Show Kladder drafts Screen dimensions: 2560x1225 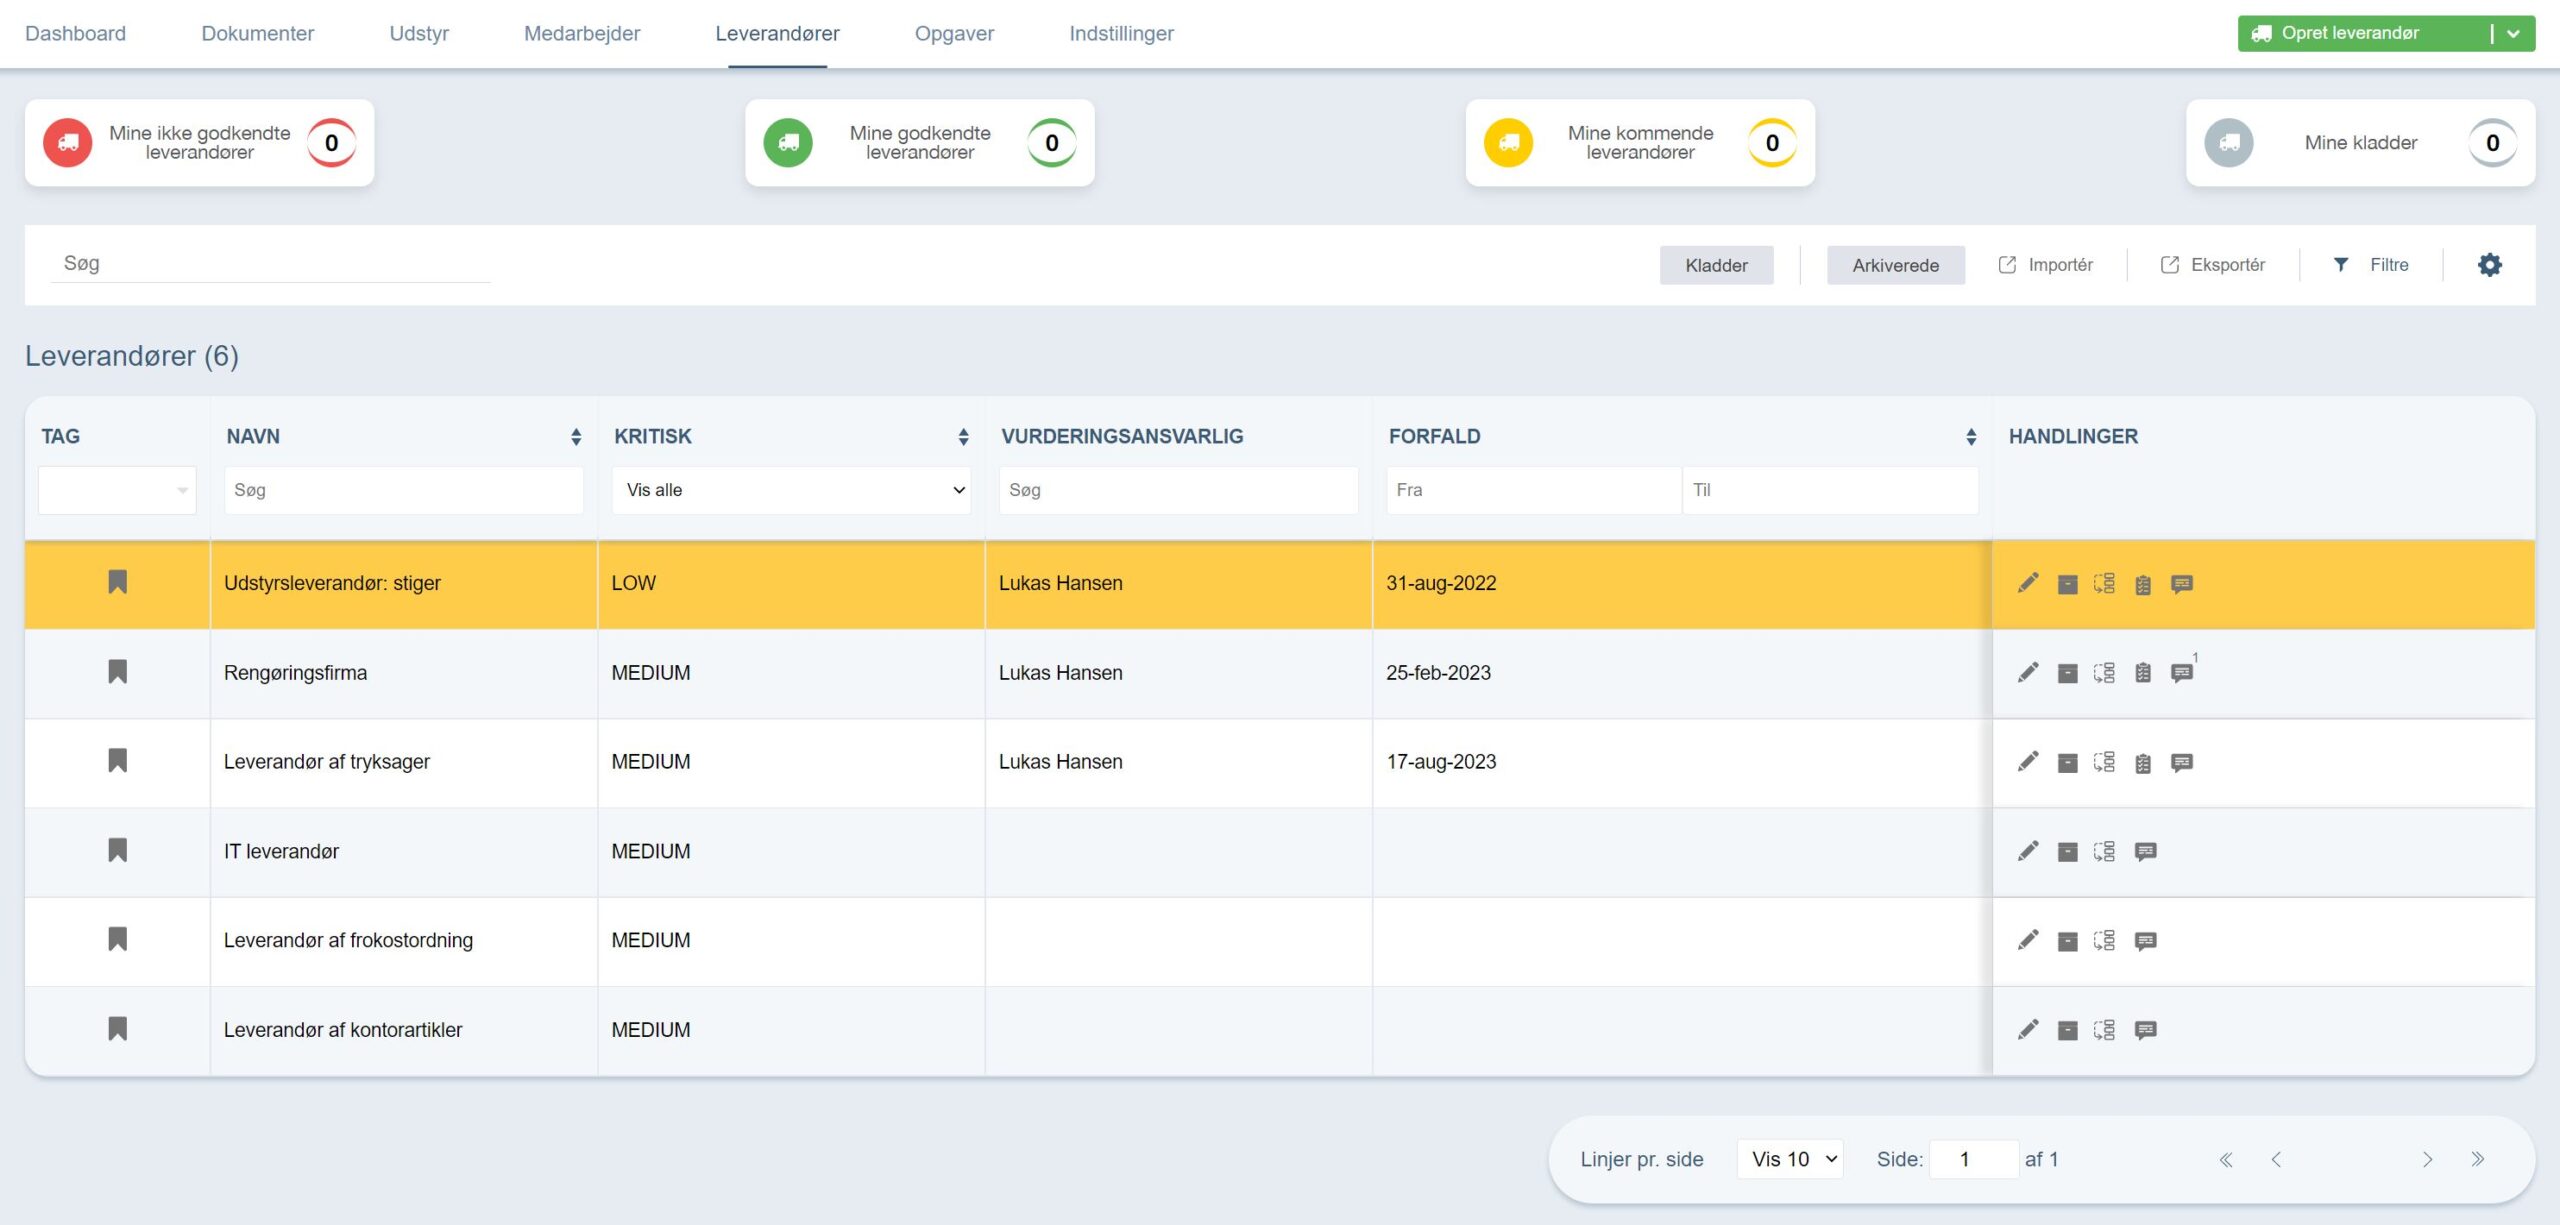point(1716,265)
